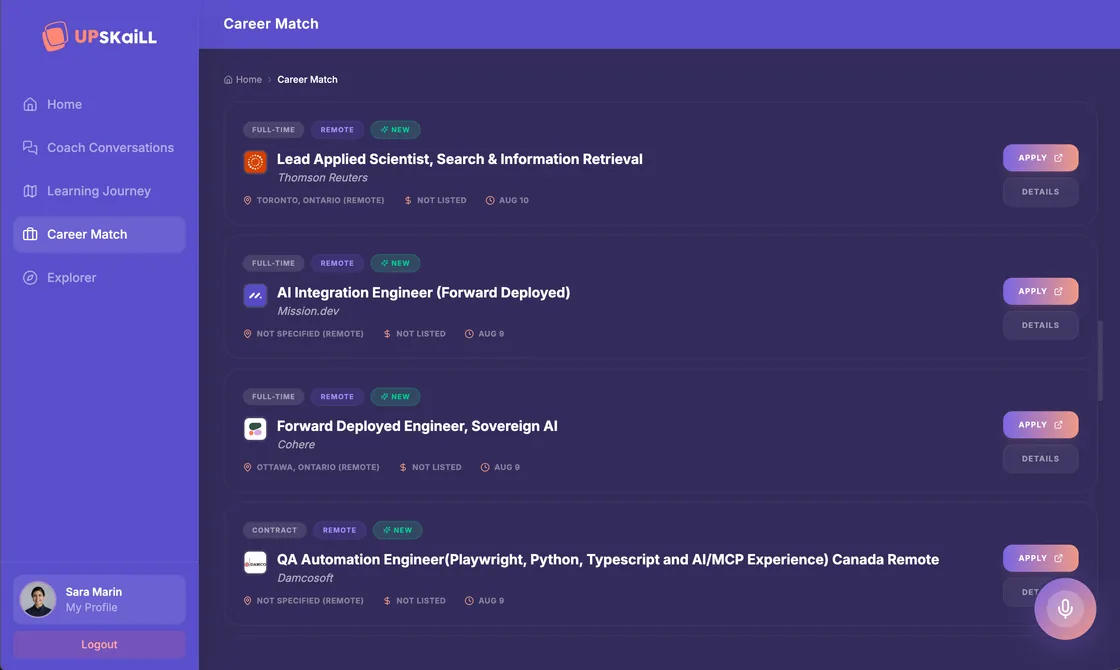This screenshot has width=1120, height=670.
Task: Click the UpSkaiLL logo icon
Action: click(54, 36)
